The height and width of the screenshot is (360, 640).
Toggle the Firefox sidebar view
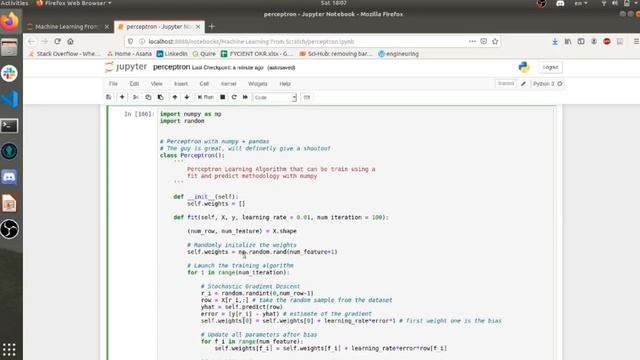click(581, 41)
